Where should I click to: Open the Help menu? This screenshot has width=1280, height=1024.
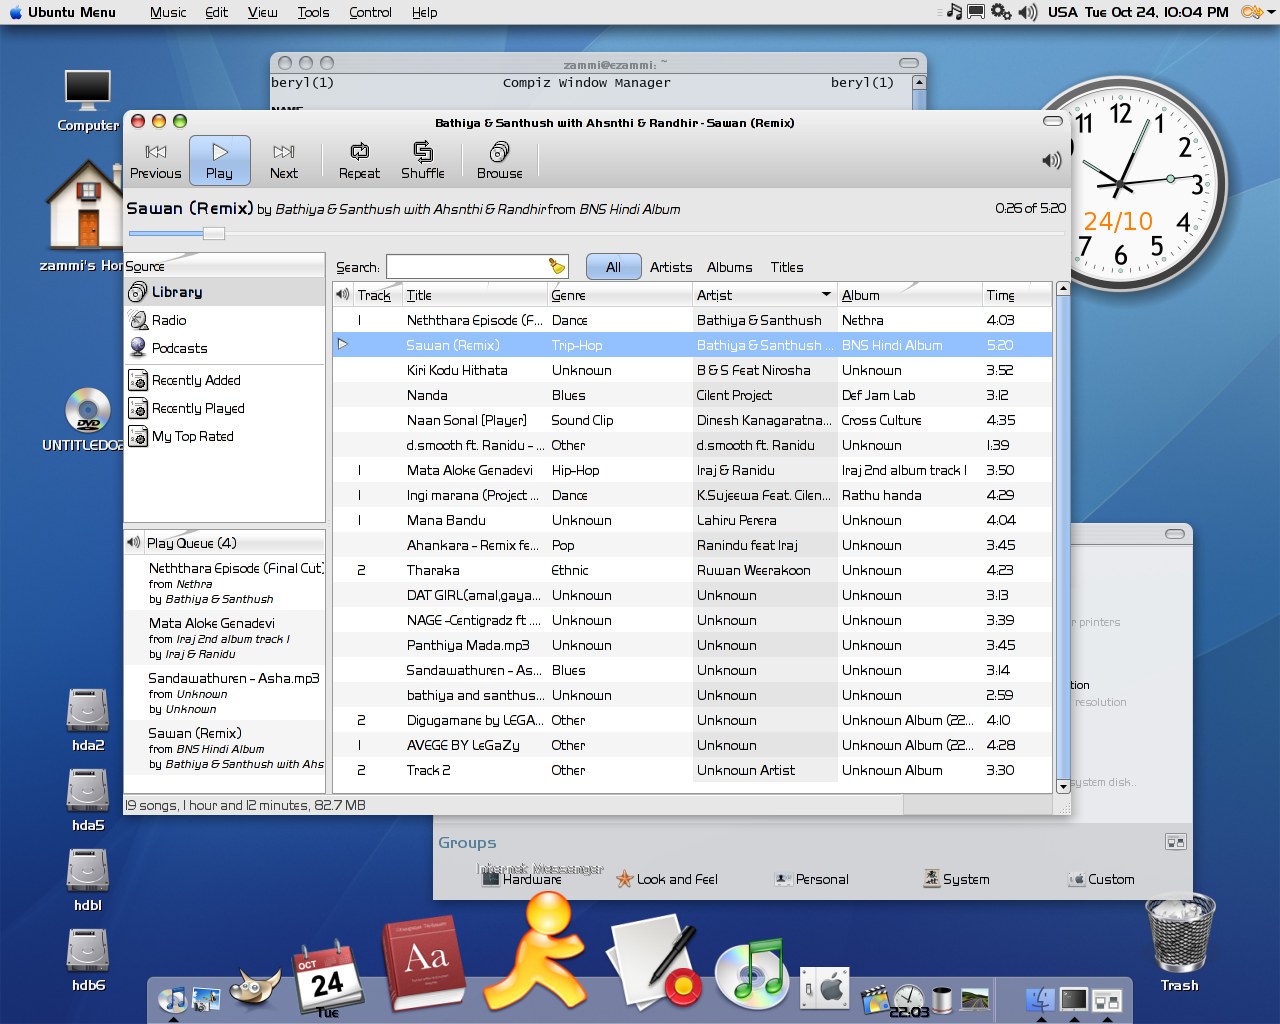coord(424,12)
